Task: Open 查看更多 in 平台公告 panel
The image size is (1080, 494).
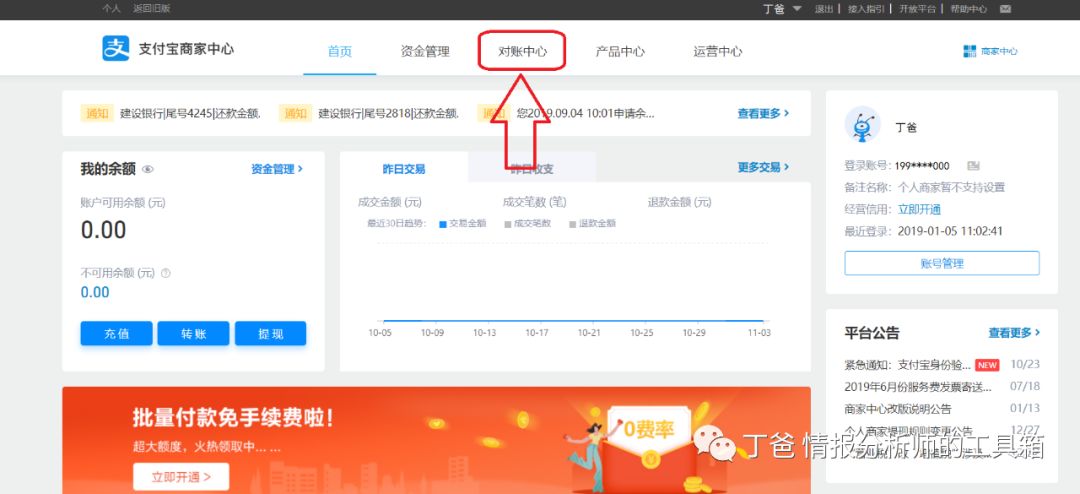Action: 1014,333
